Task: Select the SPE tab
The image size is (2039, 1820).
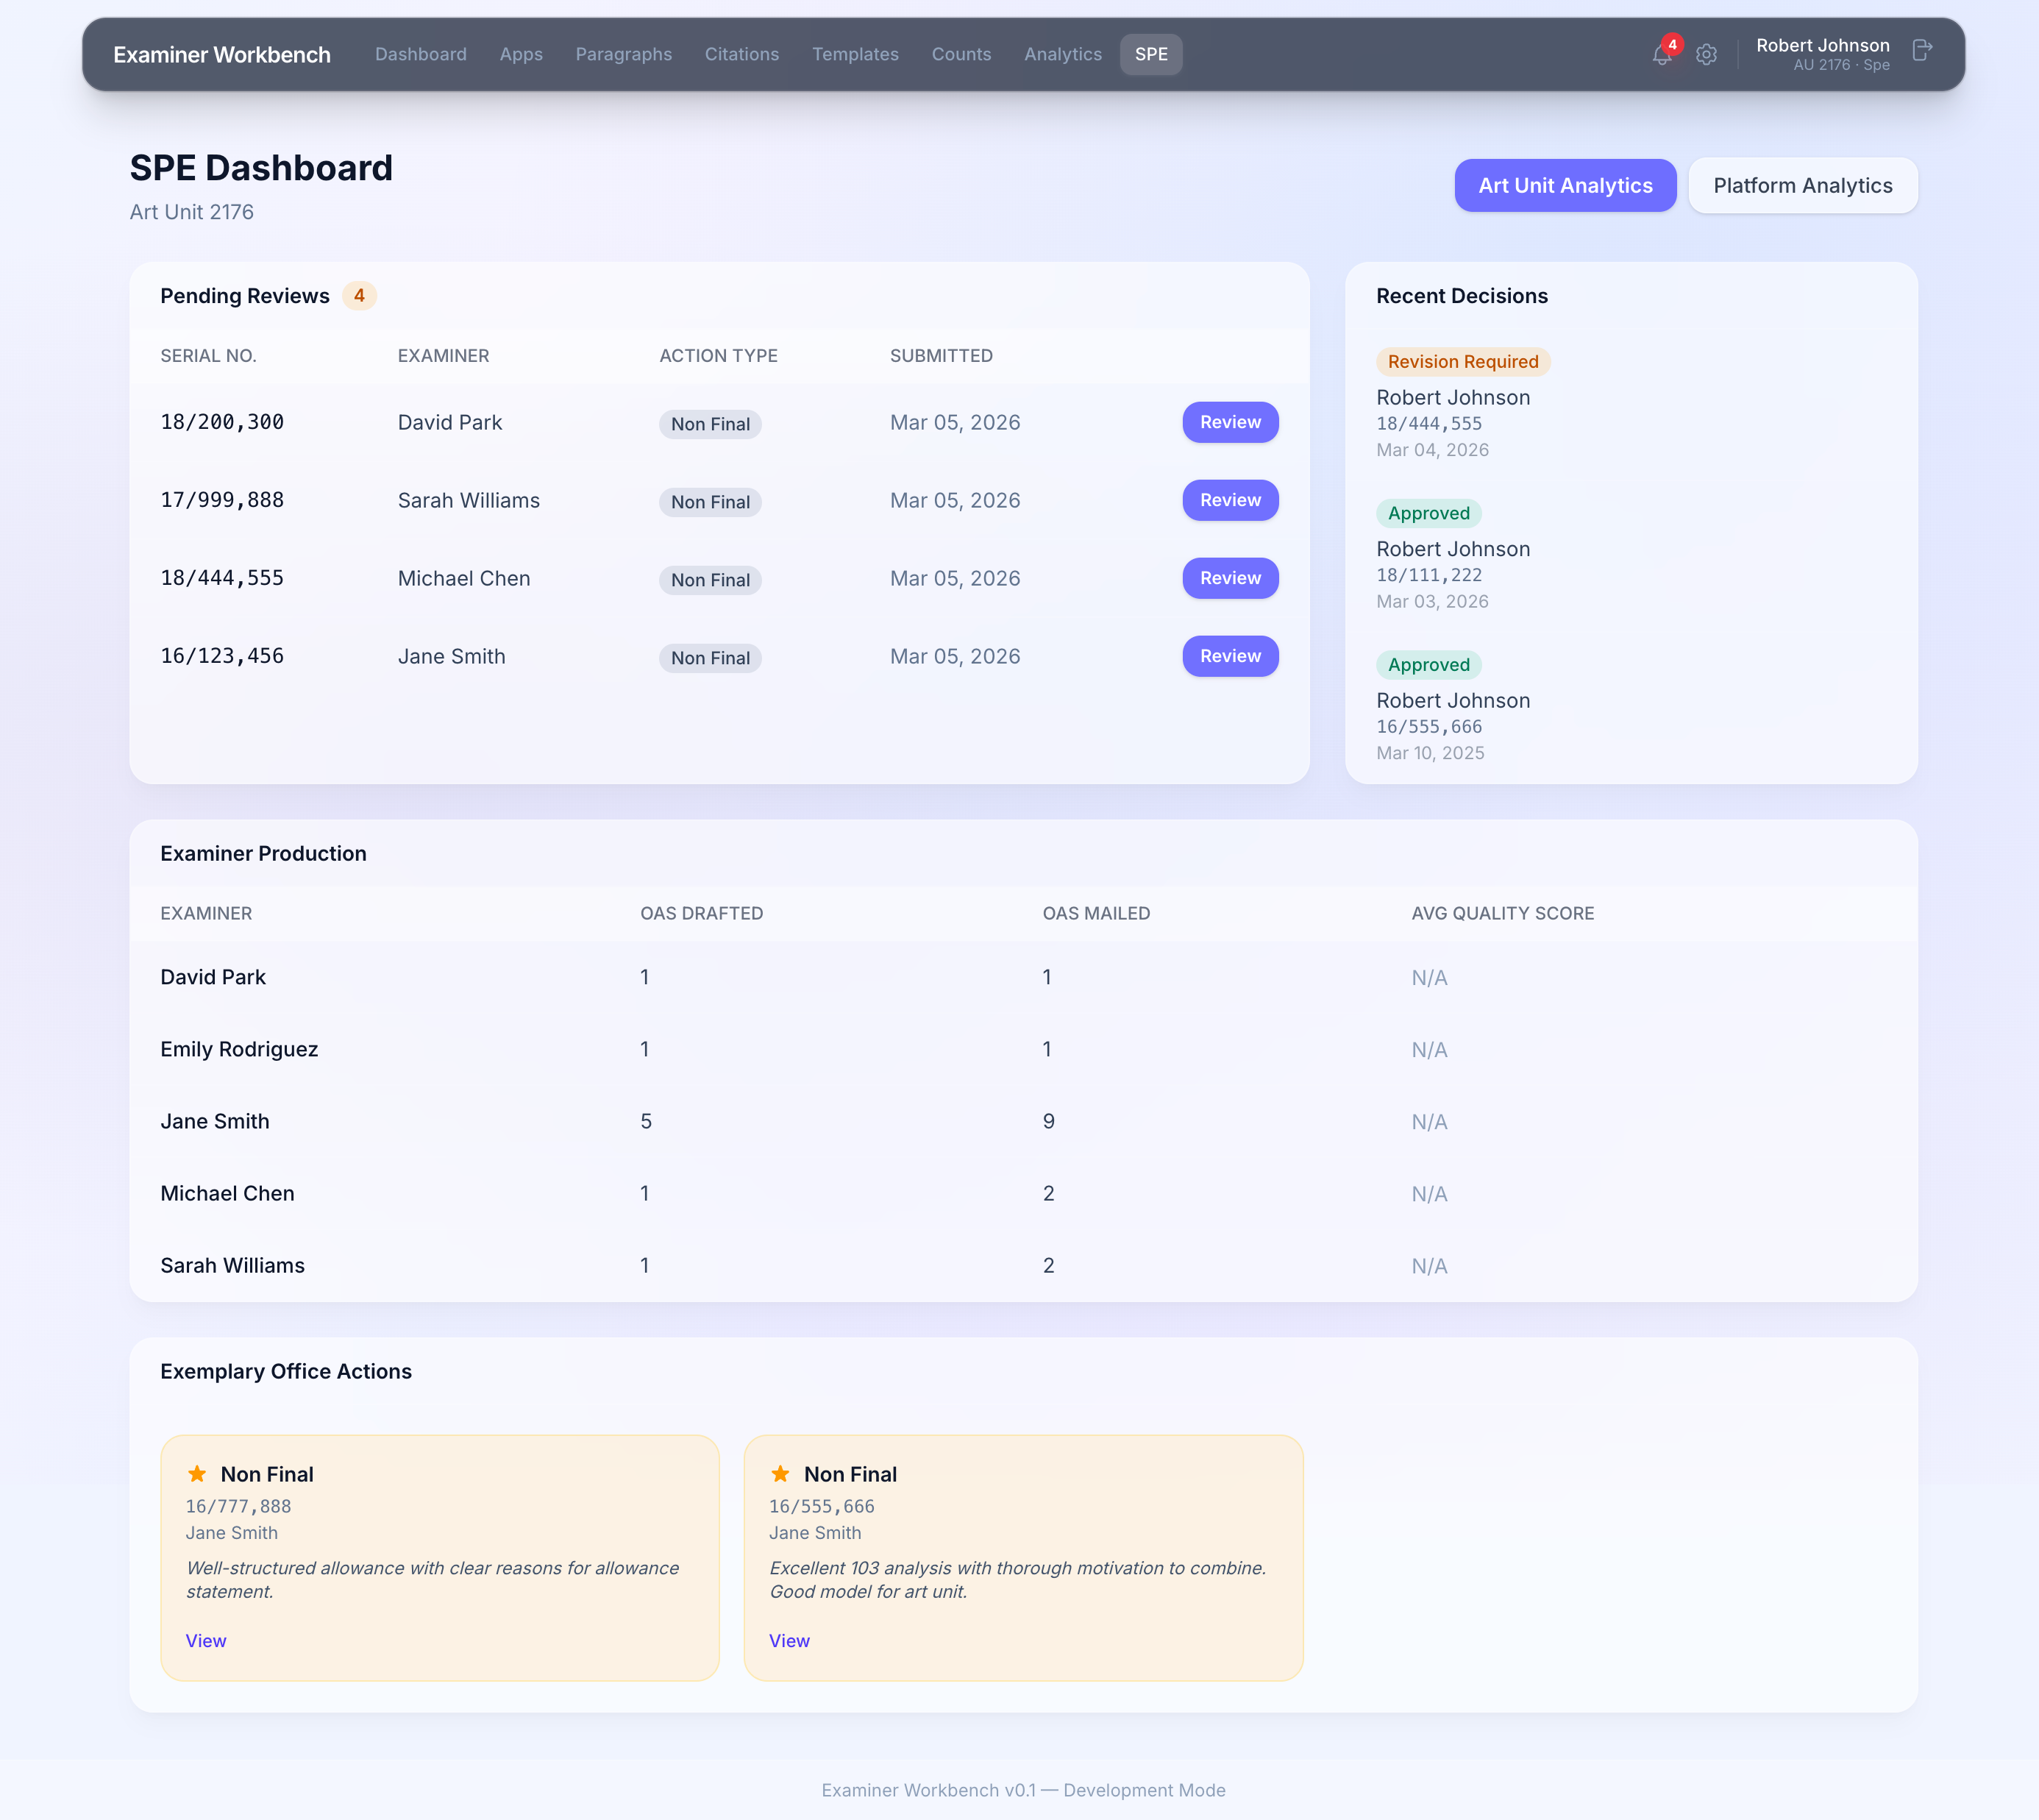Action: point(1150,54)
